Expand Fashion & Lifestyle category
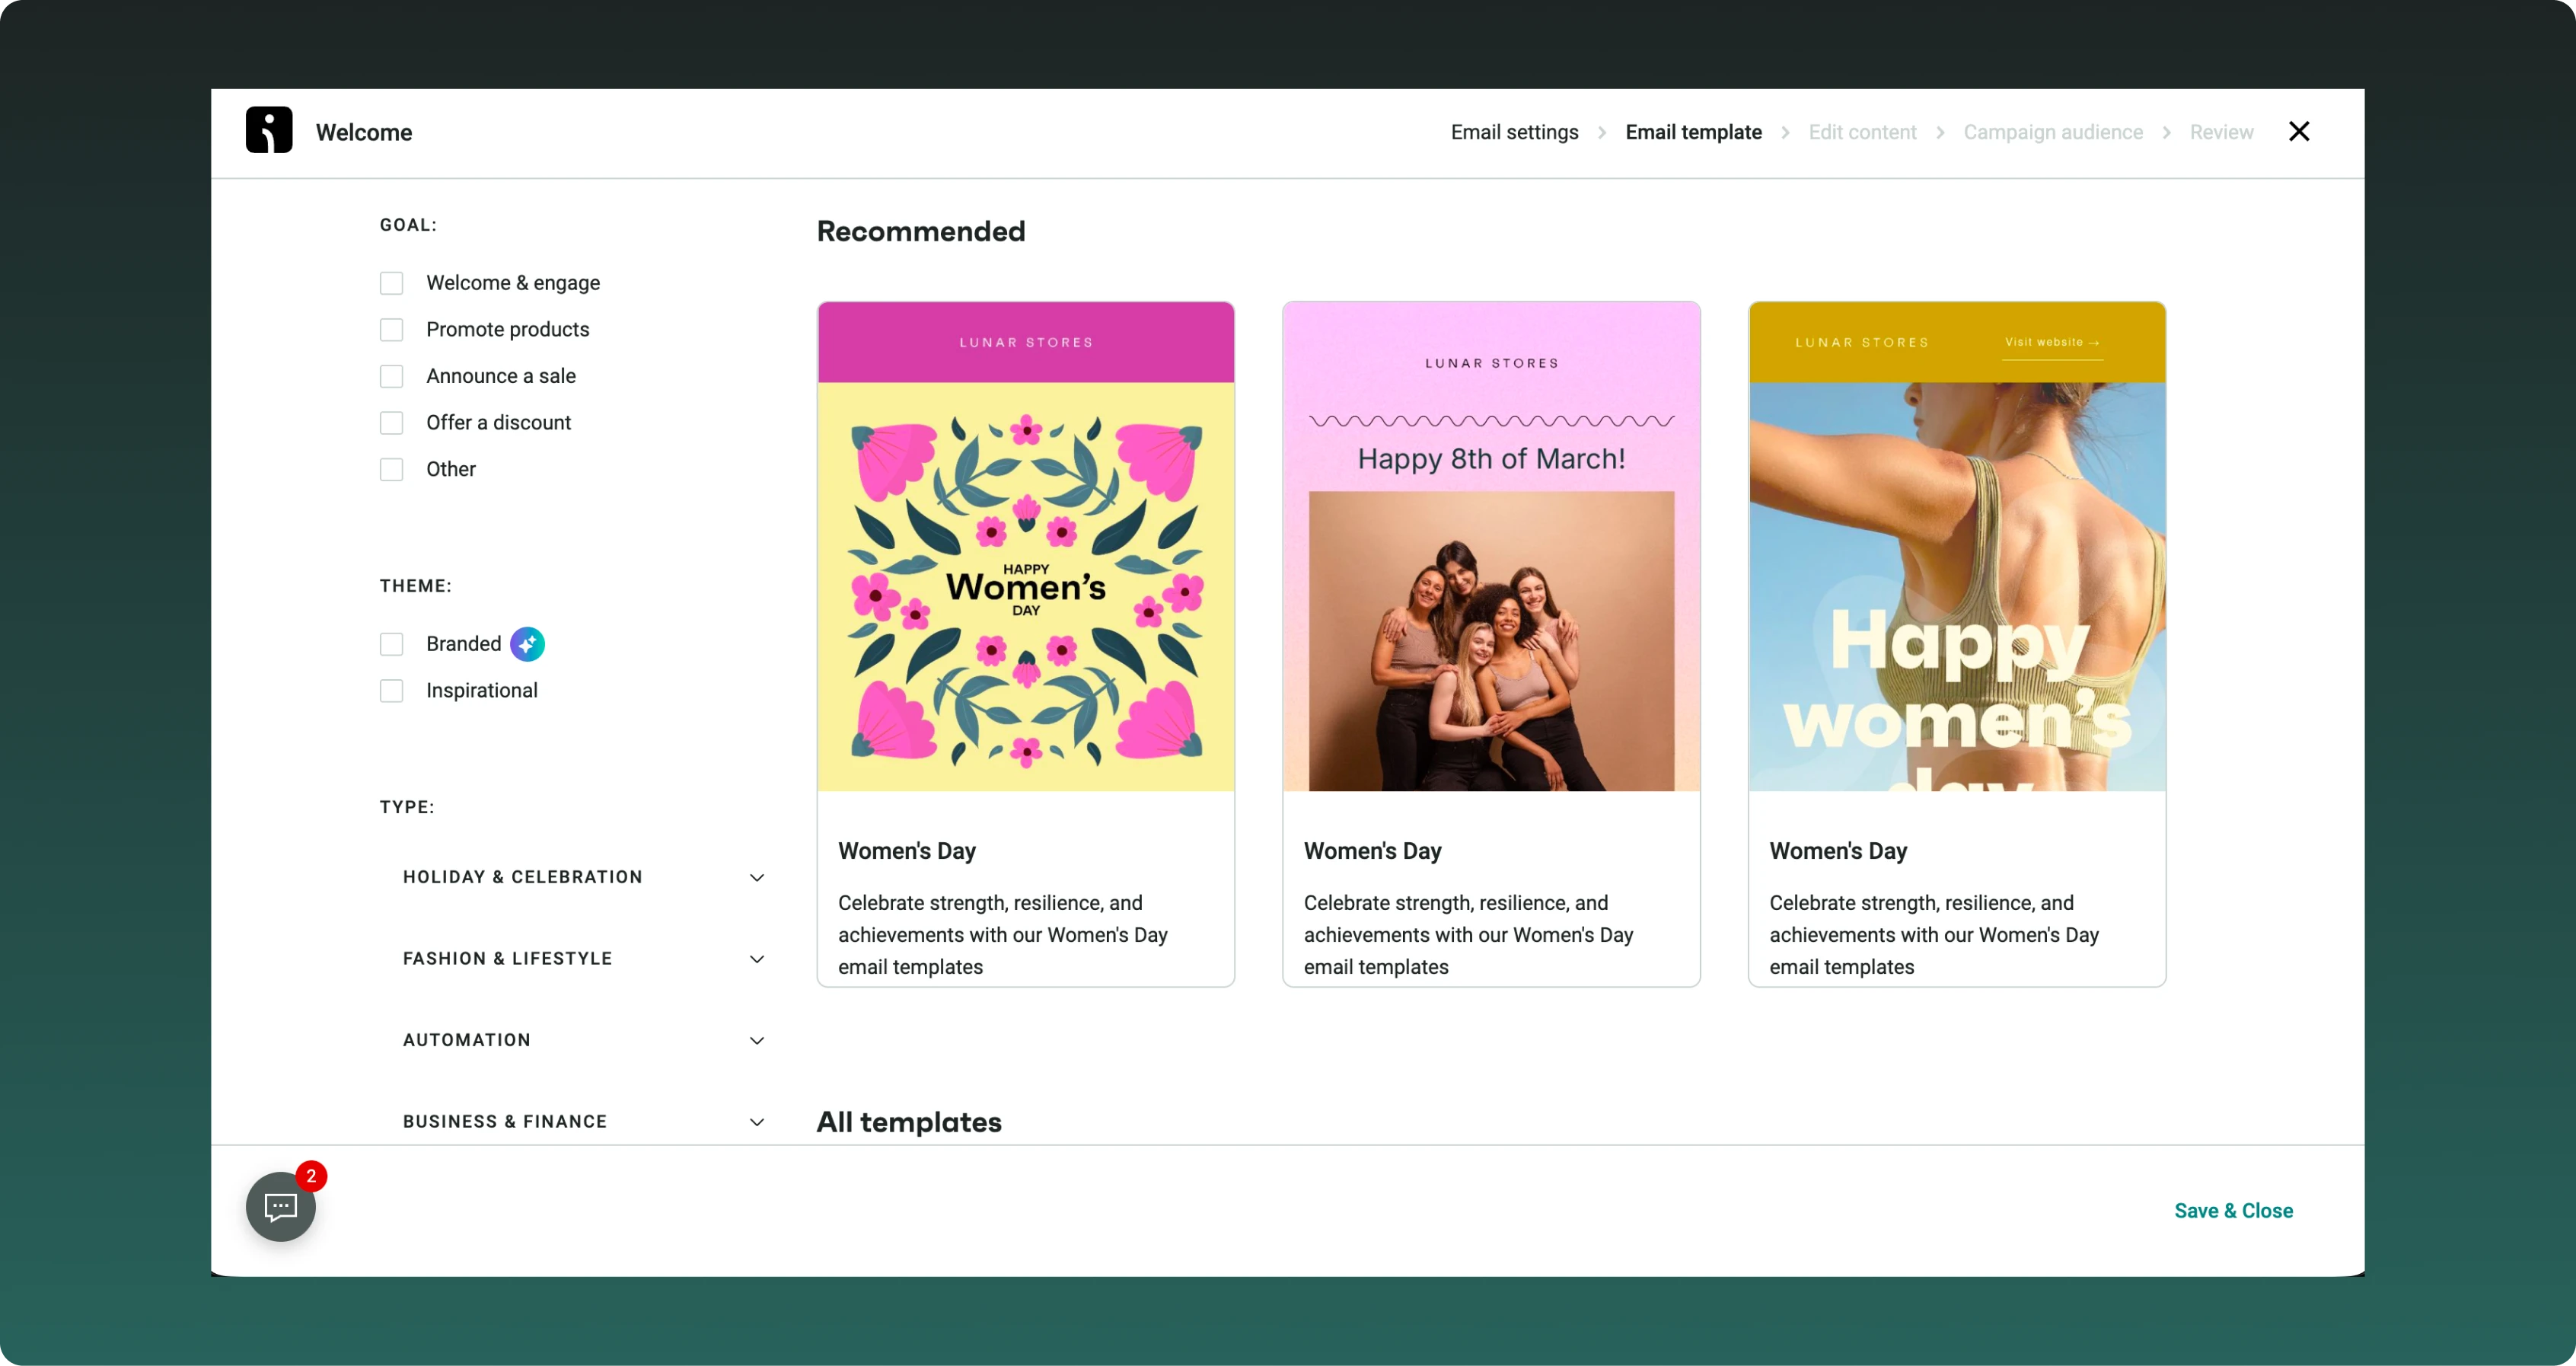Screen dimensions: 2576x1366 757,959
